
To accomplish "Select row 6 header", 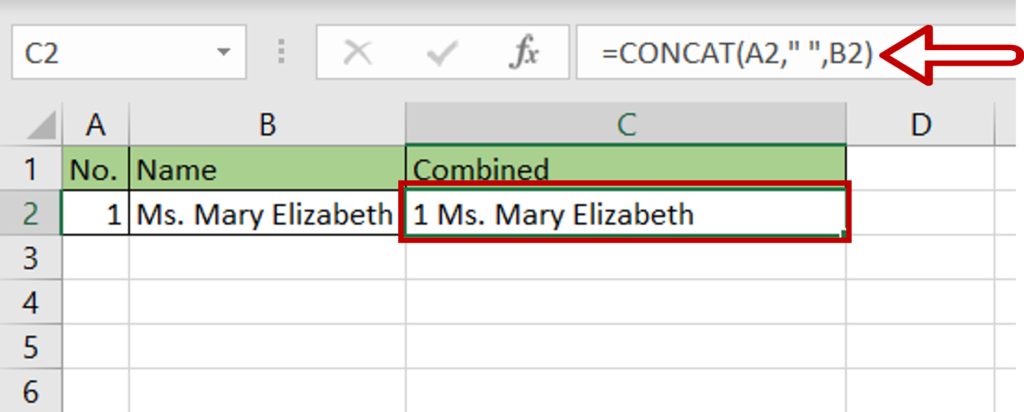I will point(31,392).
